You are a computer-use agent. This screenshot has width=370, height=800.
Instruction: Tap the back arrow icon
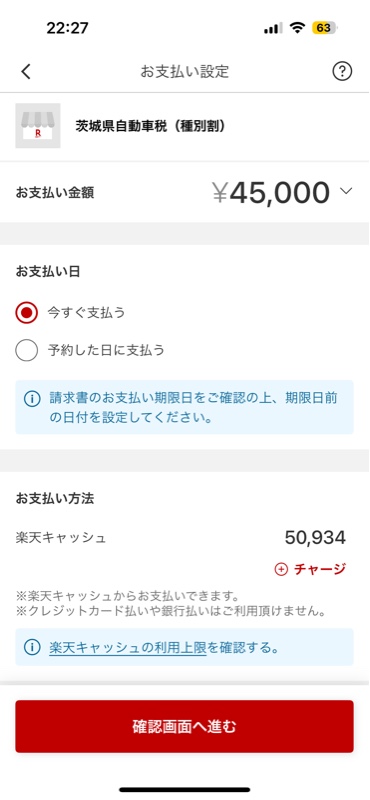coord(26,72)
